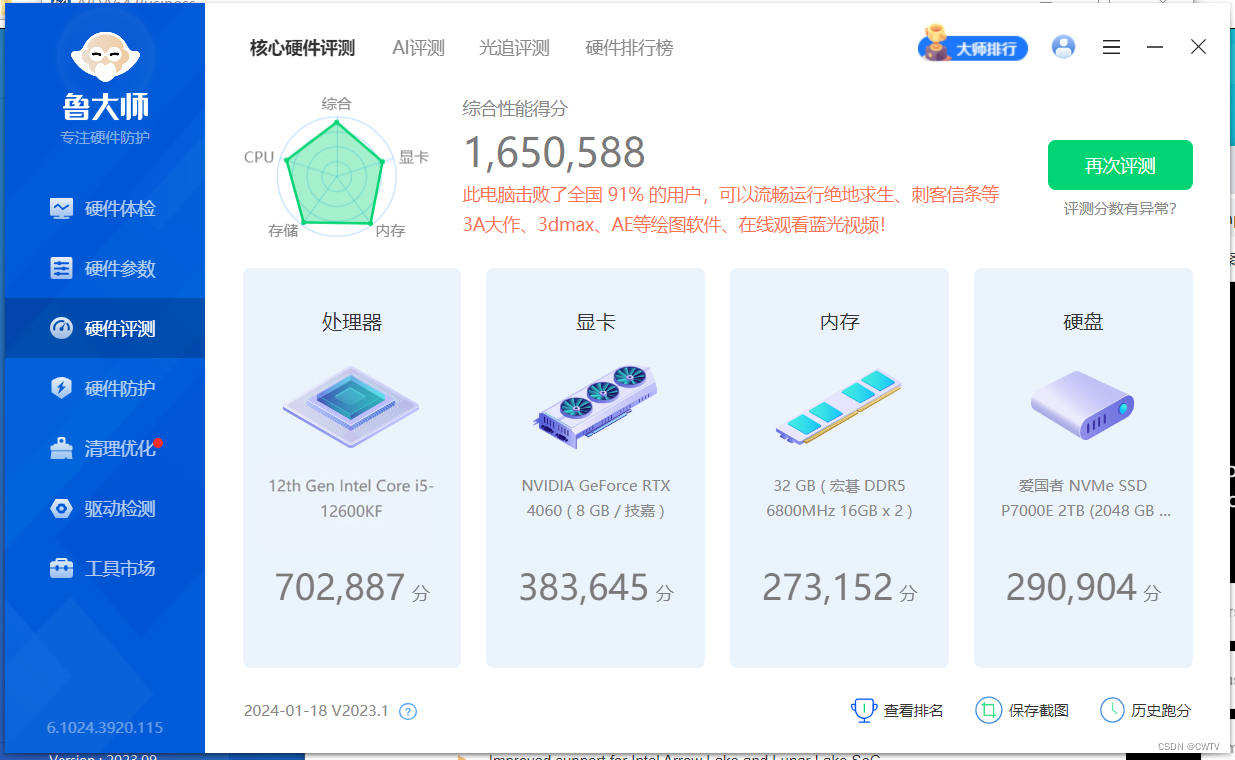Switch to 光追评测 tab

click(515, 48)
